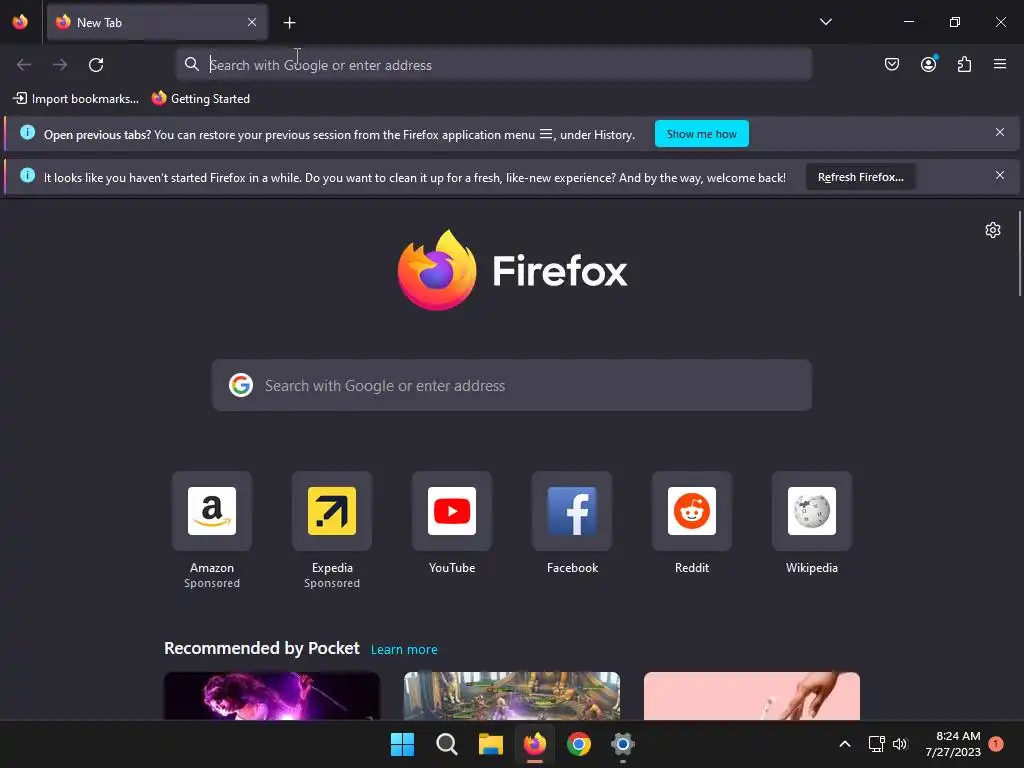Click the forward navigation arrow
The image size is (1024, 768).
pyautogui.click(x=60, y=65)
